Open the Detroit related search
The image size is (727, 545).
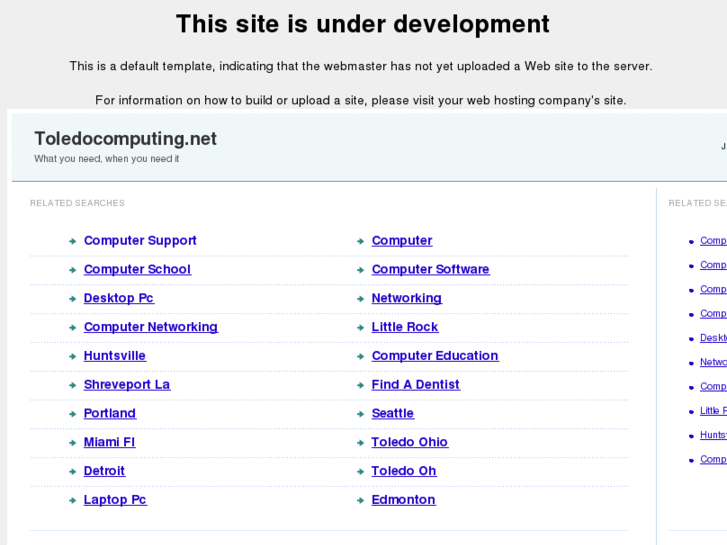[x=104, y=471]
